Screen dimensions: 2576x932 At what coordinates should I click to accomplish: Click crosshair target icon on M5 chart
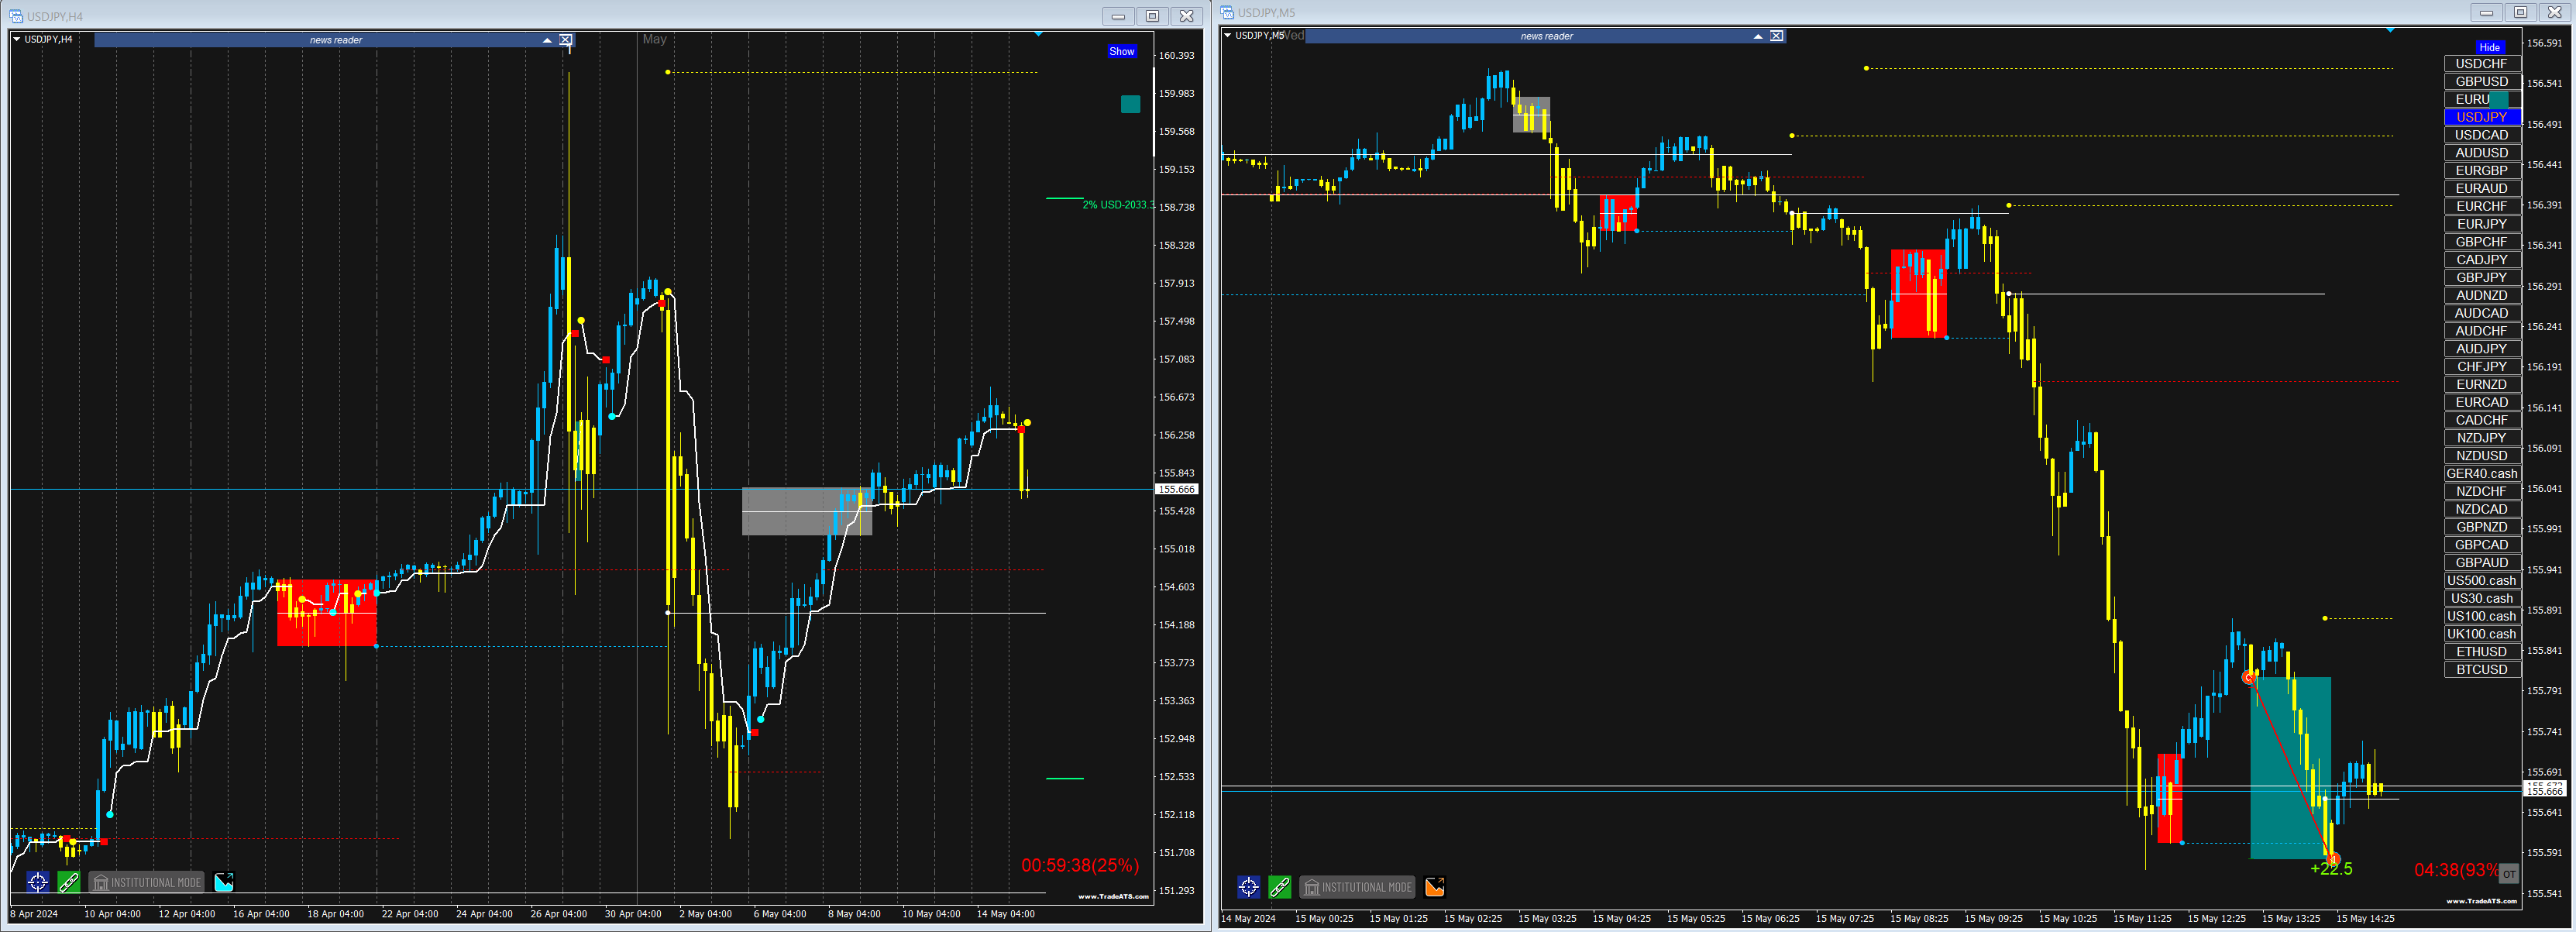coord(1249,887)
